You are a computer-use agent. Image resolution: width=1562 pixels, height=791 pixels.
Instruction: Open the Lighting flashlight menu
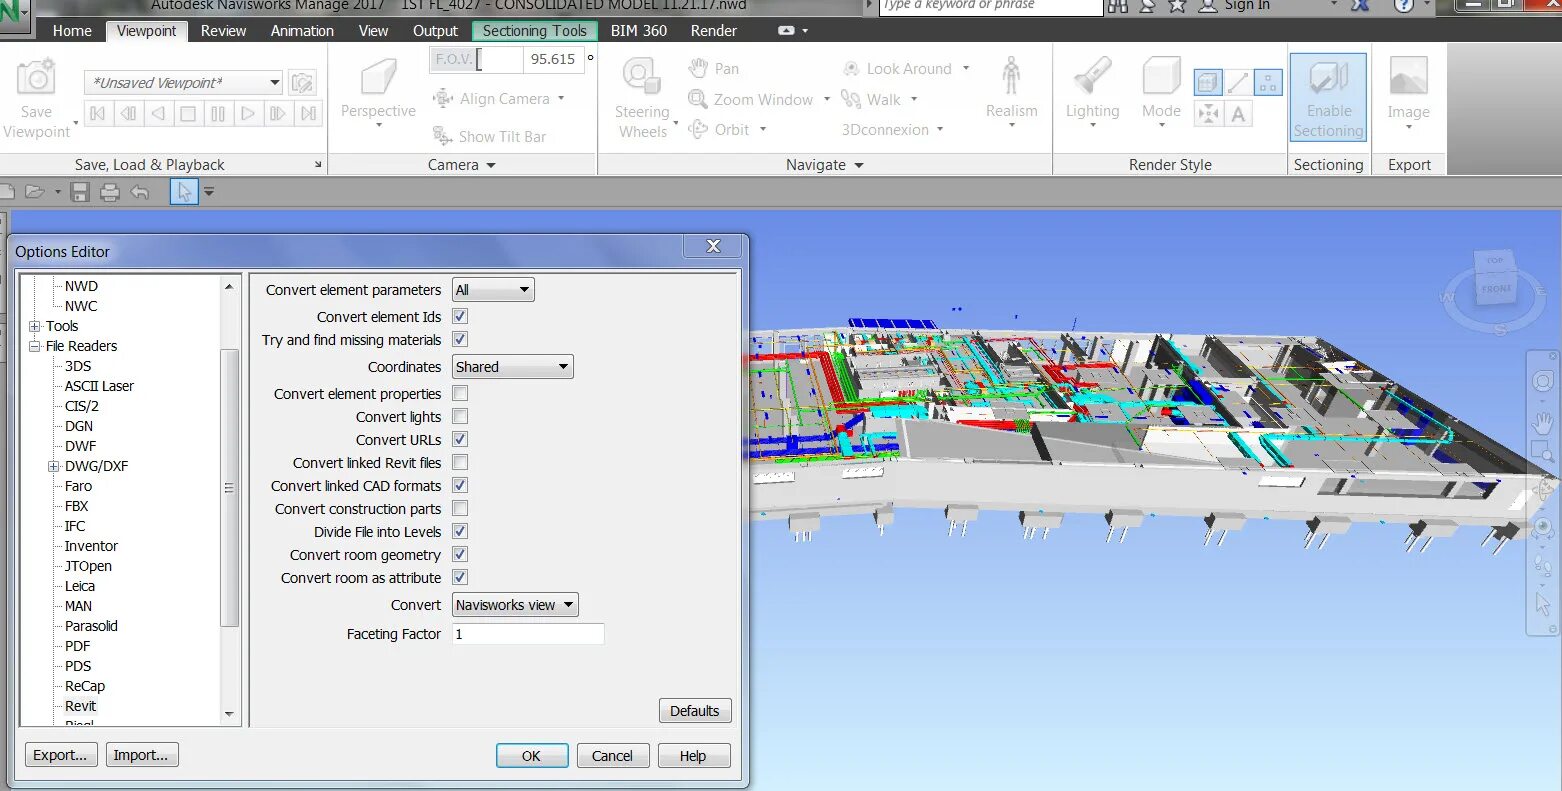[x=1092, y=92]
